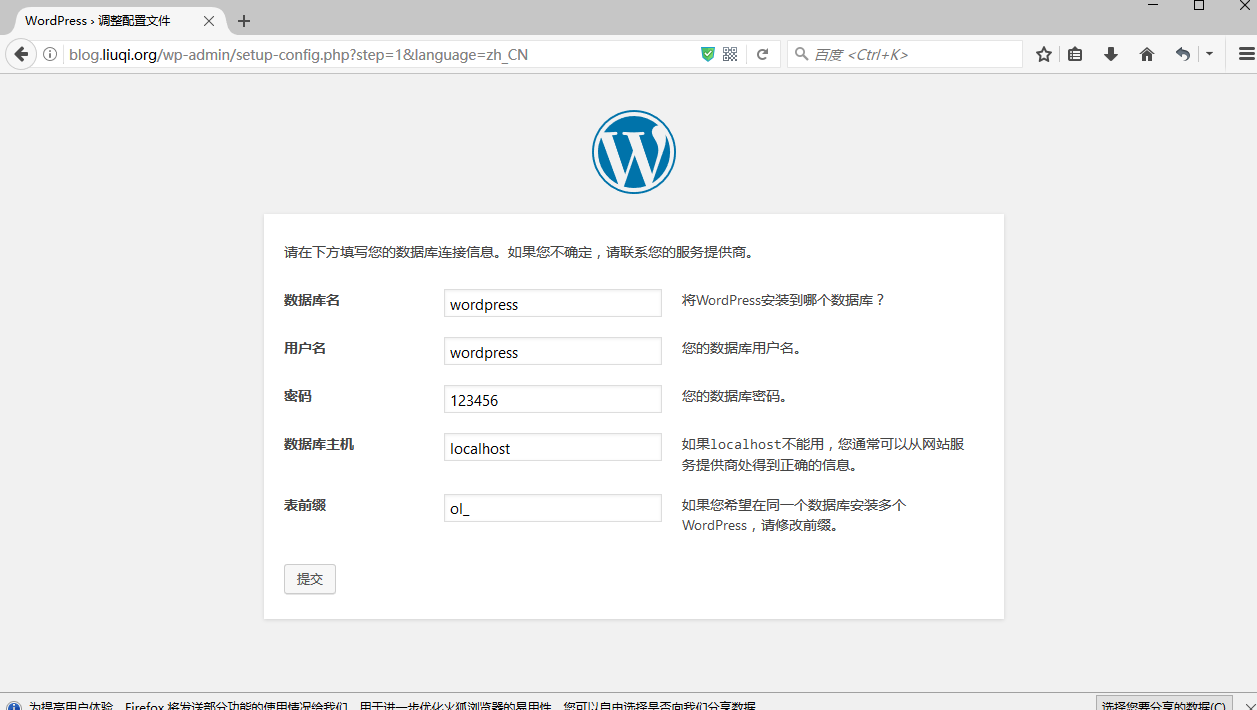Click the 表前缀 input field
This screenshot has height=710, width=1257.
553,508
